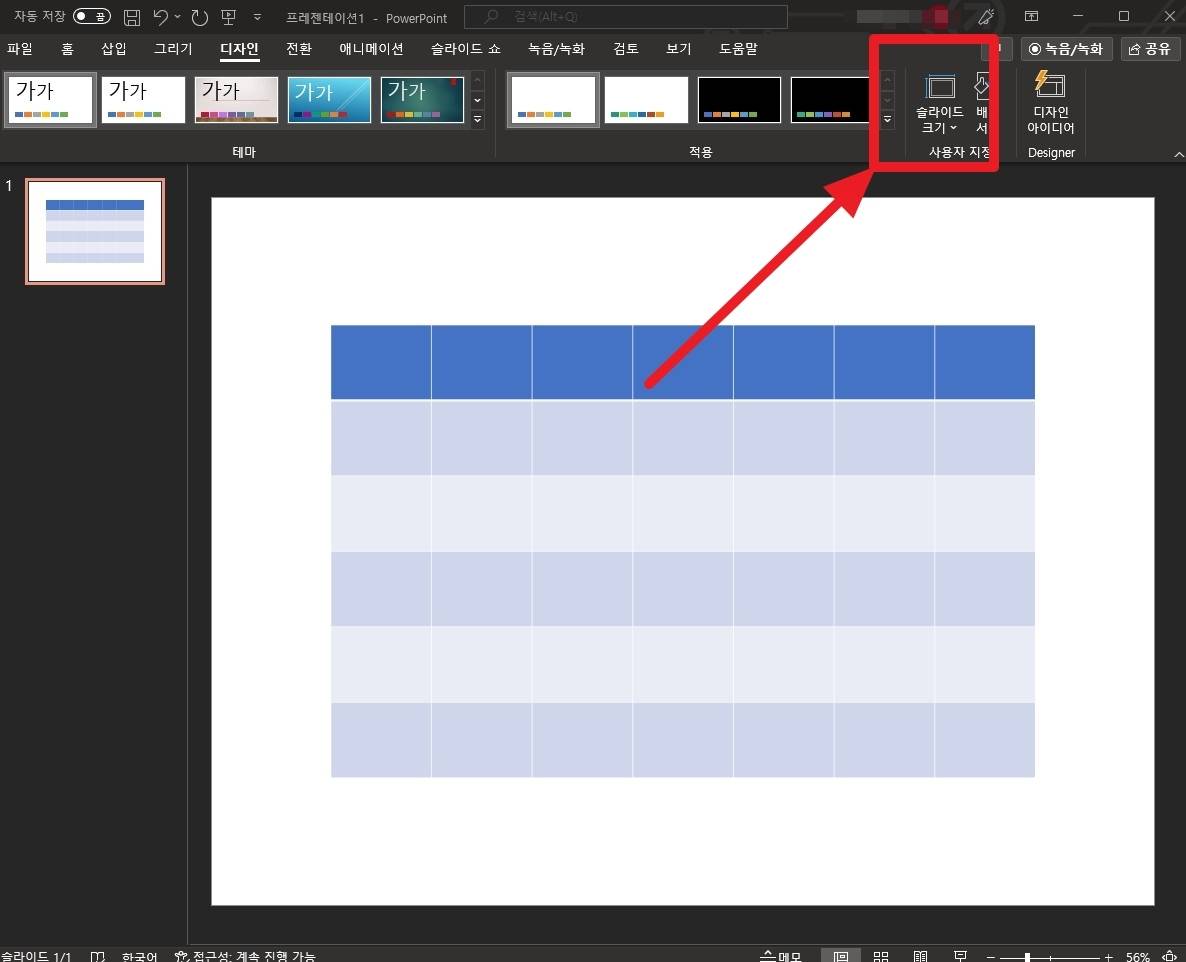Screen dimensions: 1186x962
Task: Open the Customize Quick Access Toolbar dropdown
Action: (257, 17)
